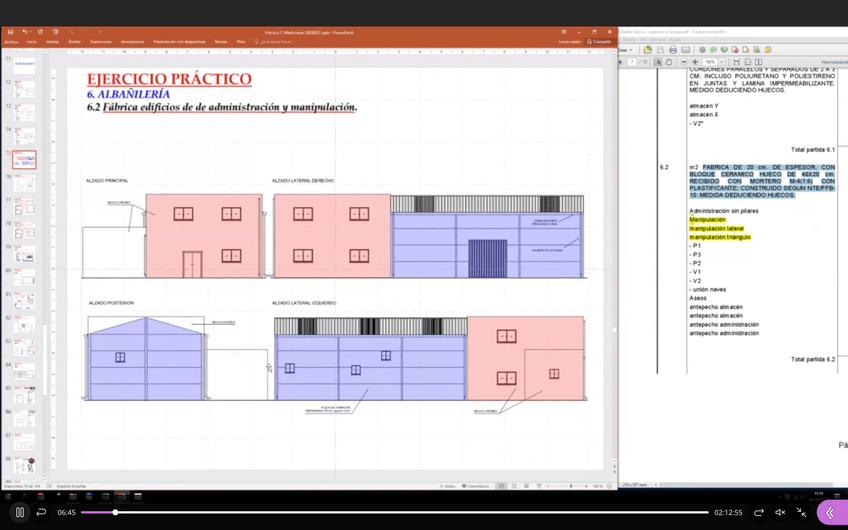Screen dimensions: 848x530
Task: Open the Animaciones tab
Action: click(132, 42)
